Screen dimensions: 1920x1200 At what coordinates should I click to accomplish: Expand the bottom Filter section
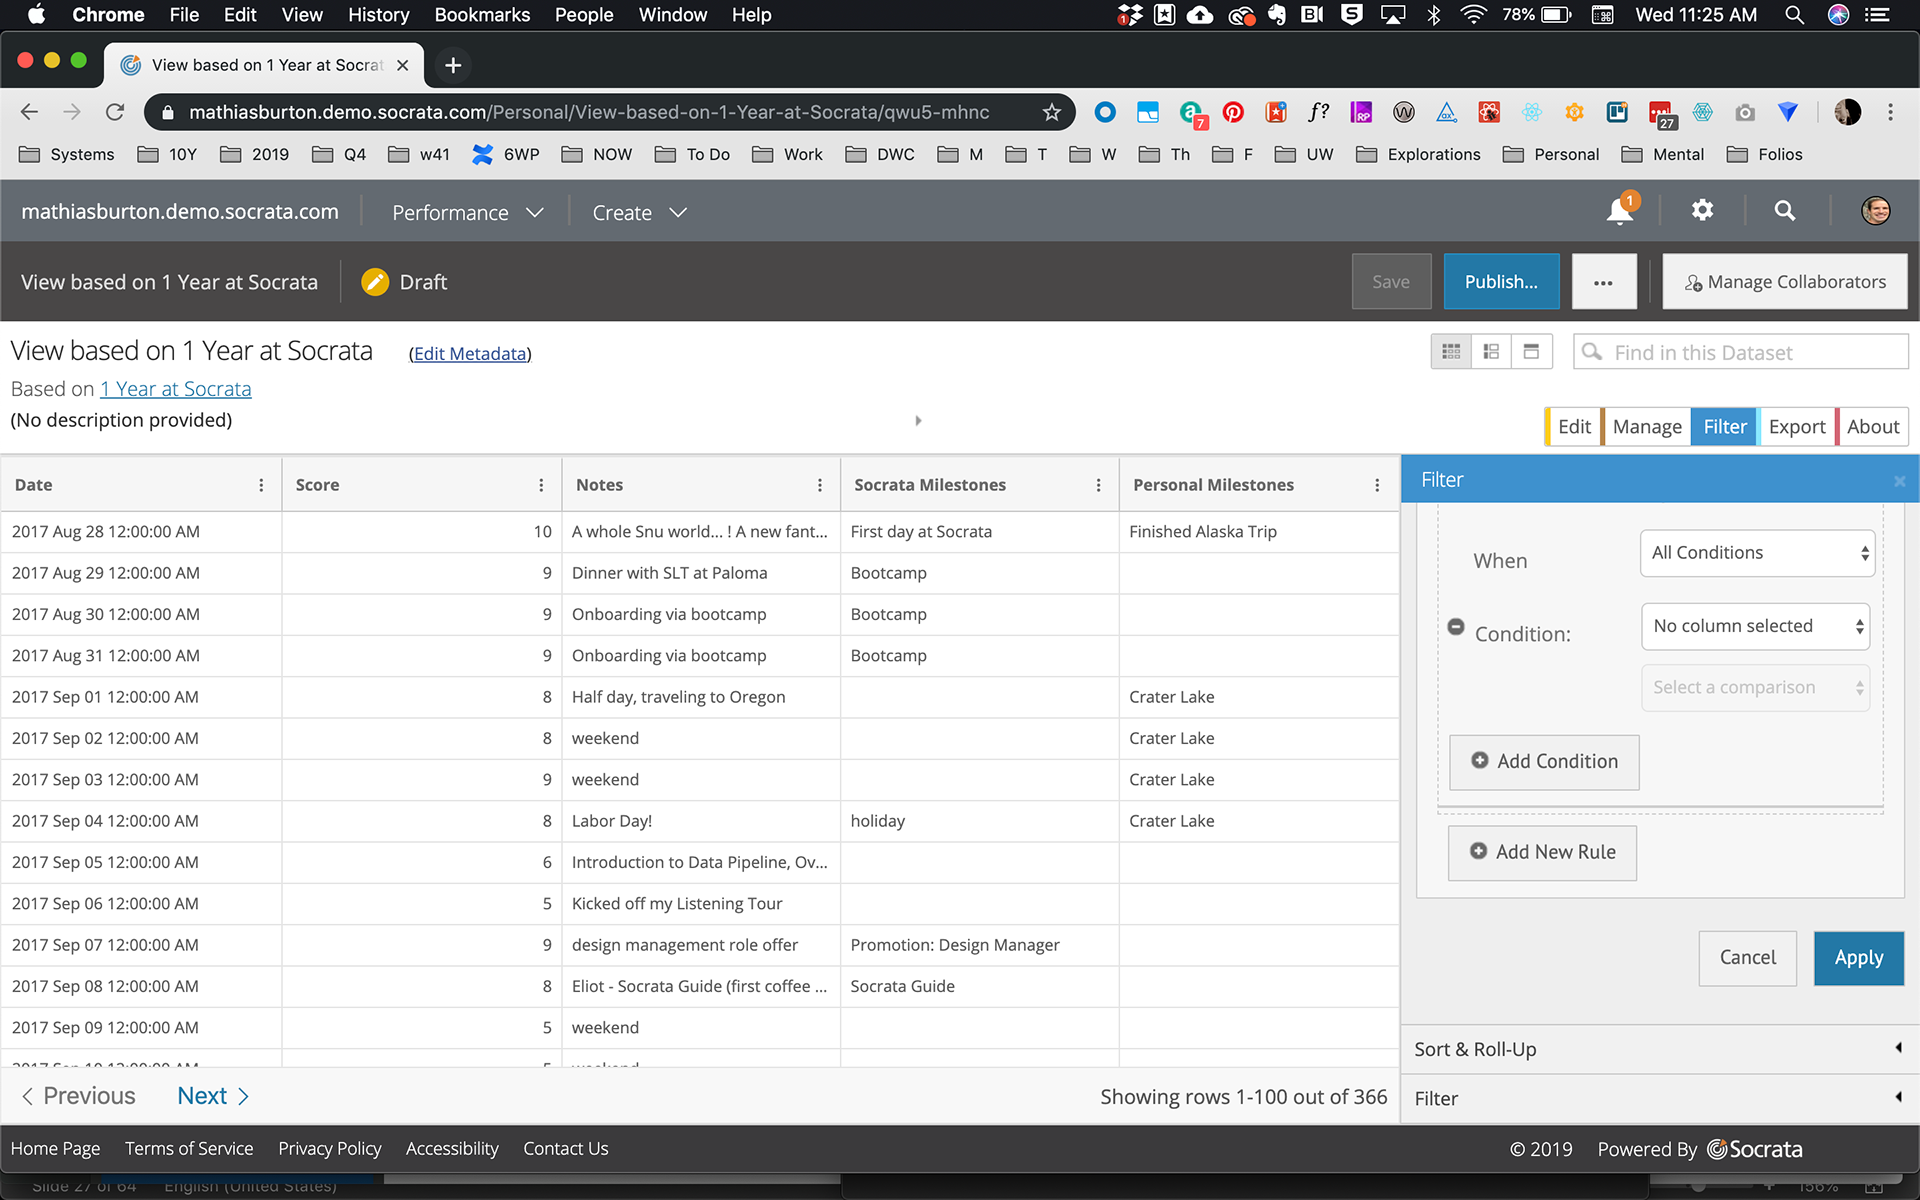click(1659, 1098)
